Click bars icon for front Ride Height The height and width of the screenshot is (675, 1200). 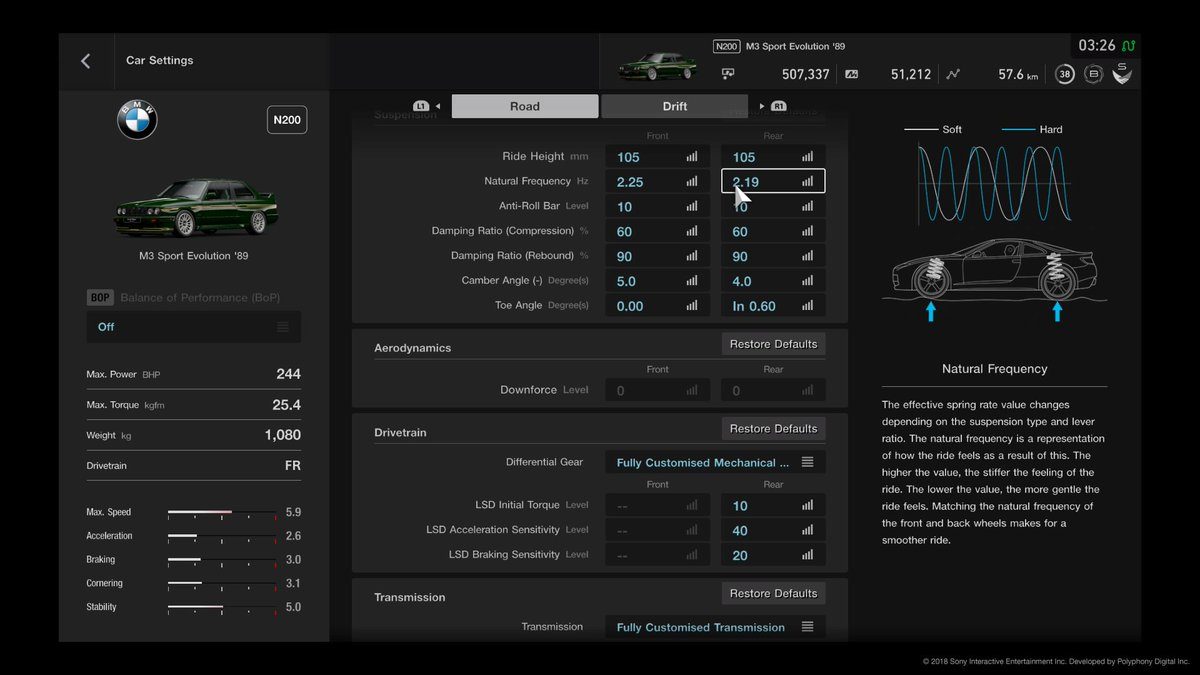point(691,157)
